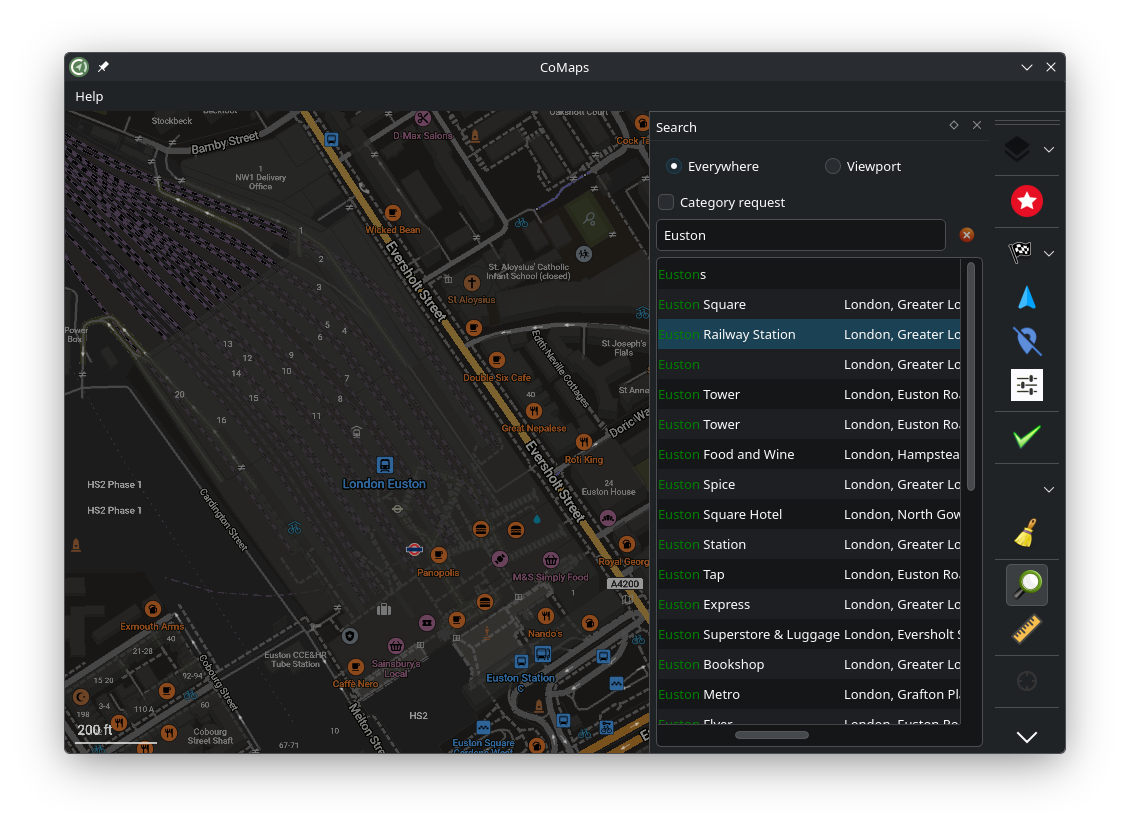Screen dimensions: 1130x830
Task: Click the Royal George pub marker
Action: tap(627, 545)
